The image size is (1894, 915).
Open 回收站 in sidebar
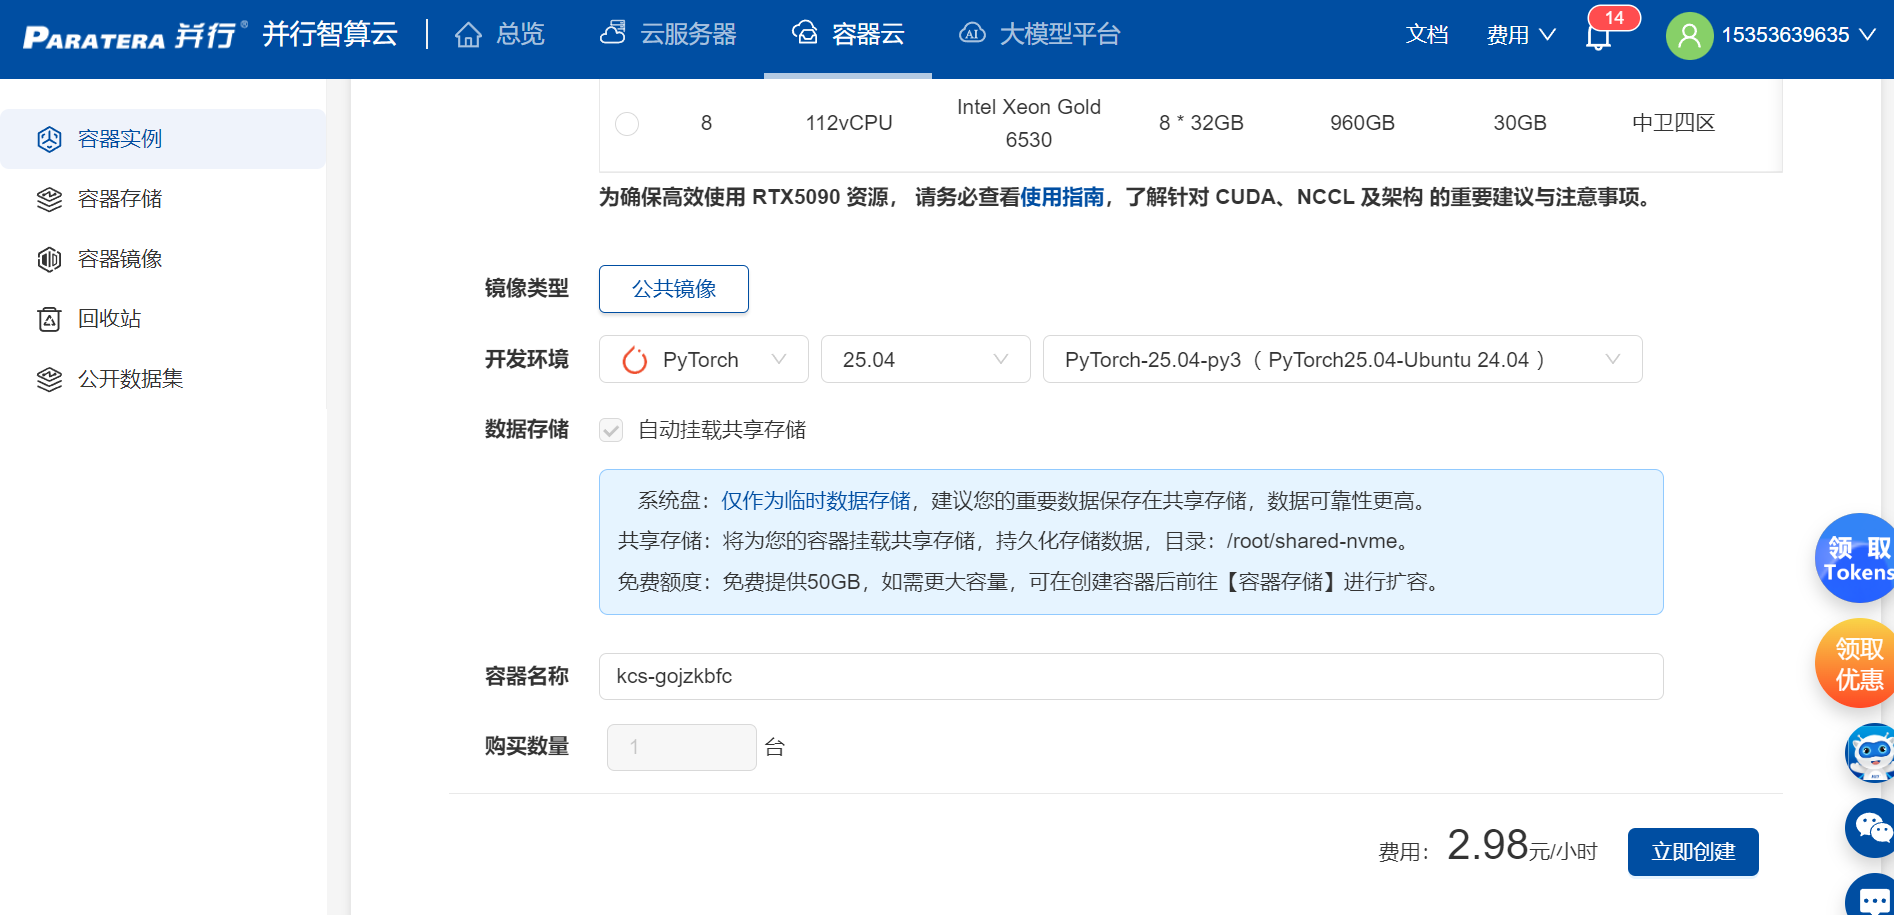click(x=163, y=319)
